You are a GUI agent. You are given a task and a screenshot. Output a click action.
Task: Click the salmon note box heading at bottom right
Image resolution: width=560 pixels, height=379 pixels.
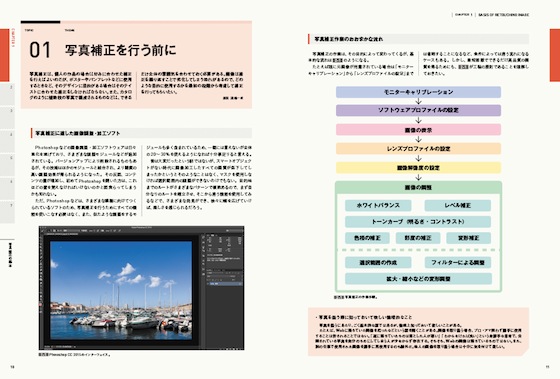coord(364,317)
